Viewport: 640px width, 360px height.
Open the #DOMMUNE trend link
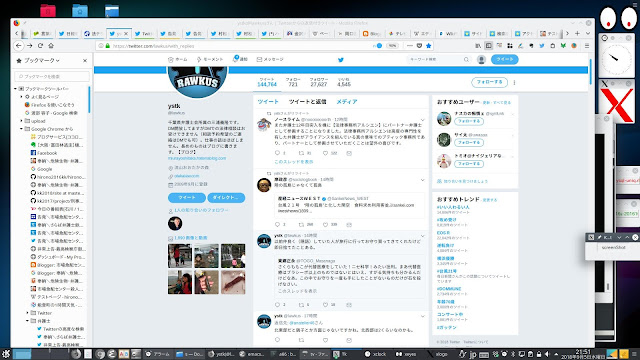click(449, 289)
